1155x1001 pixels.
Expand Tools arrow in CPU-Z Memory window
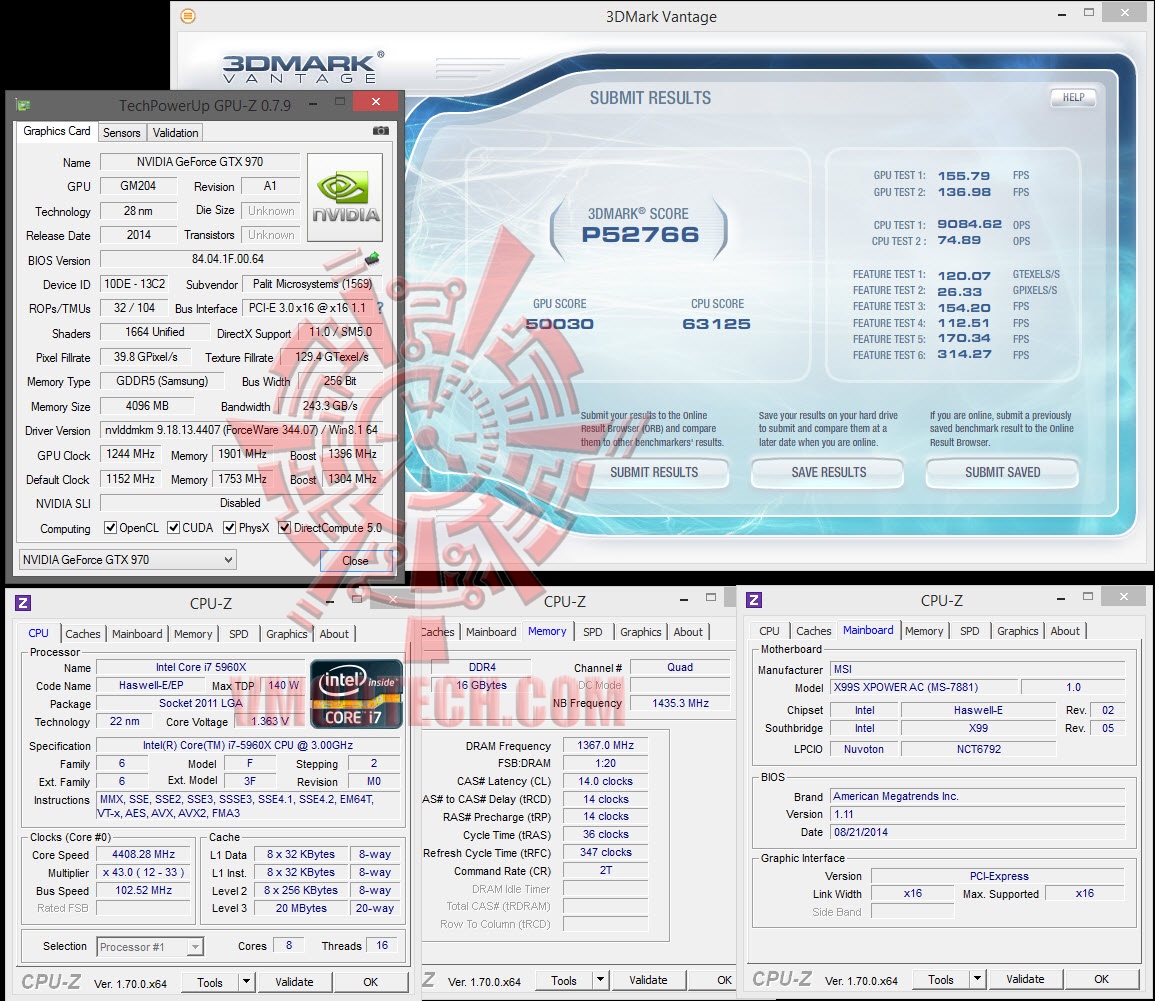601,980
